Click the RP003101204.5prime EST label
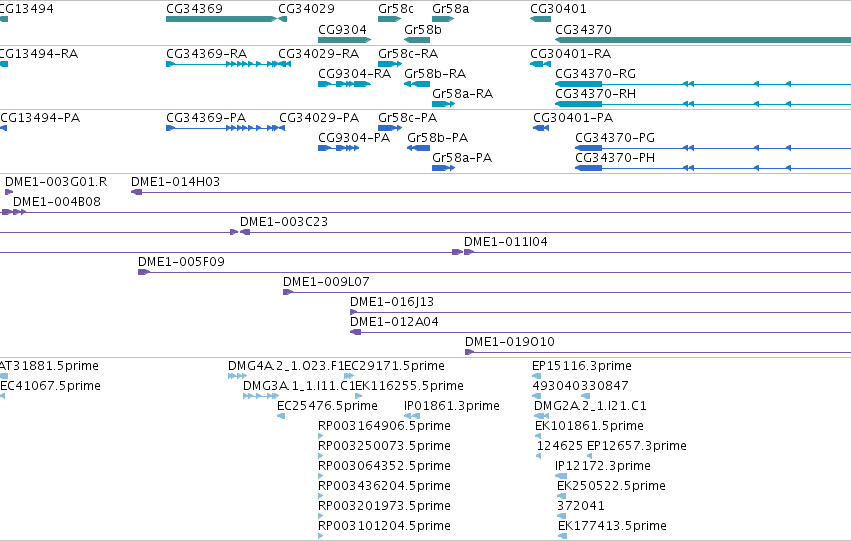Image resolution: width=851 pixels, height=541 pixels. [384, 526]
